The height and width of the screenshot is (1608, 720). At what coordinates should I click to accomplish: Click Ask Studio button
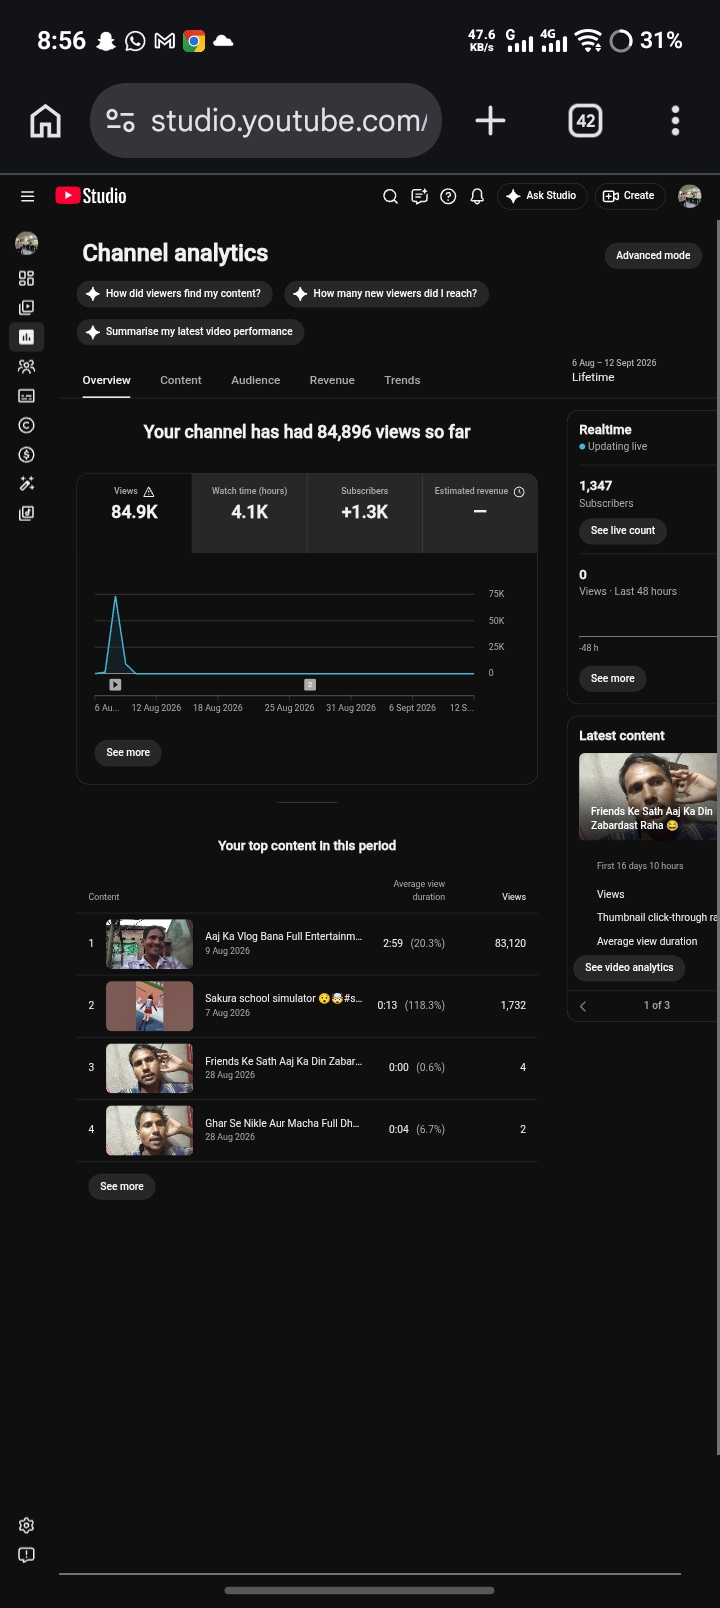pos(541,196)
